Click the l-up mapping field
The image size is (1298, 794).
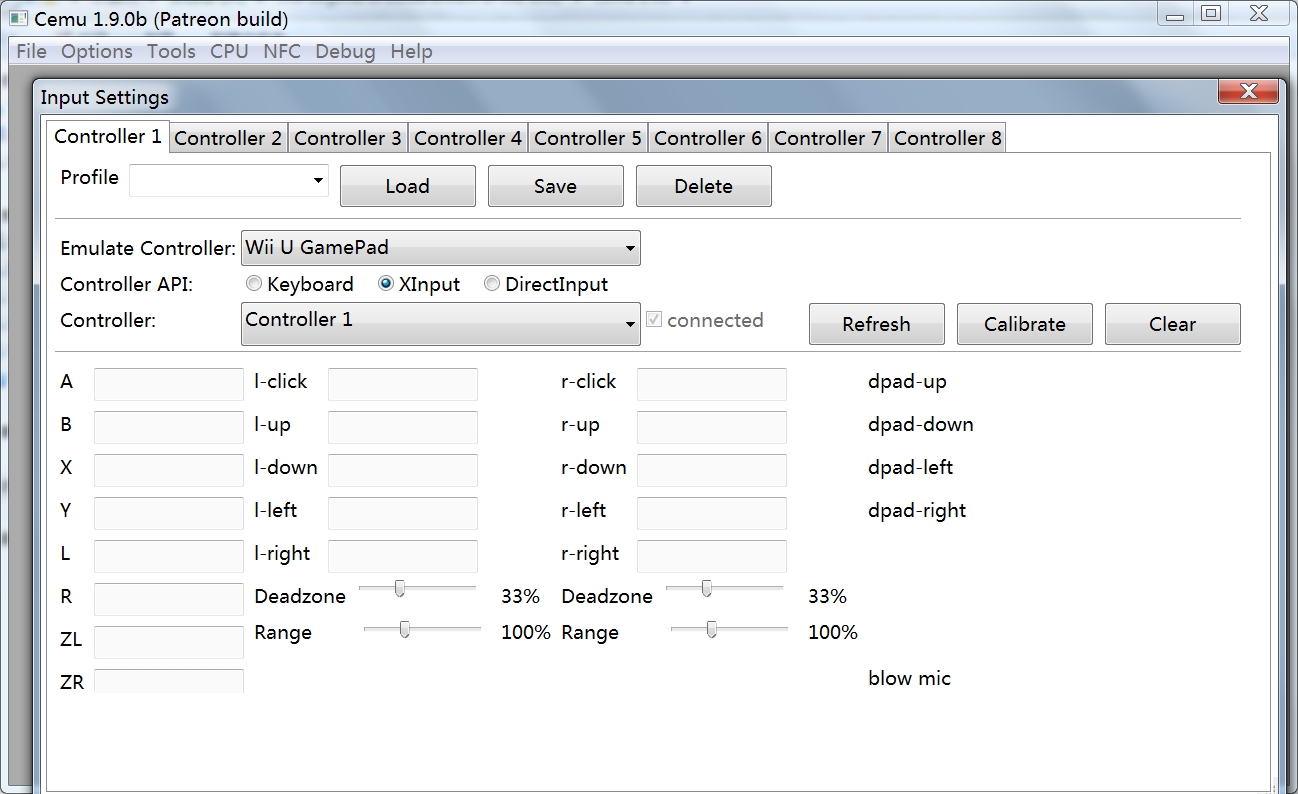[x=403, y=427]
